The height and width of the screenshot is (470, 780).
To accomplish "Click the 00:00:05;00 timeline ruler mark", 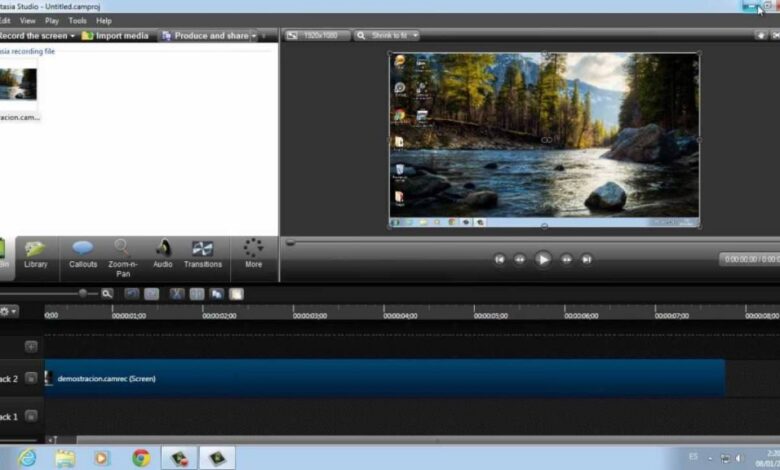I will click(x=491, y=315).
